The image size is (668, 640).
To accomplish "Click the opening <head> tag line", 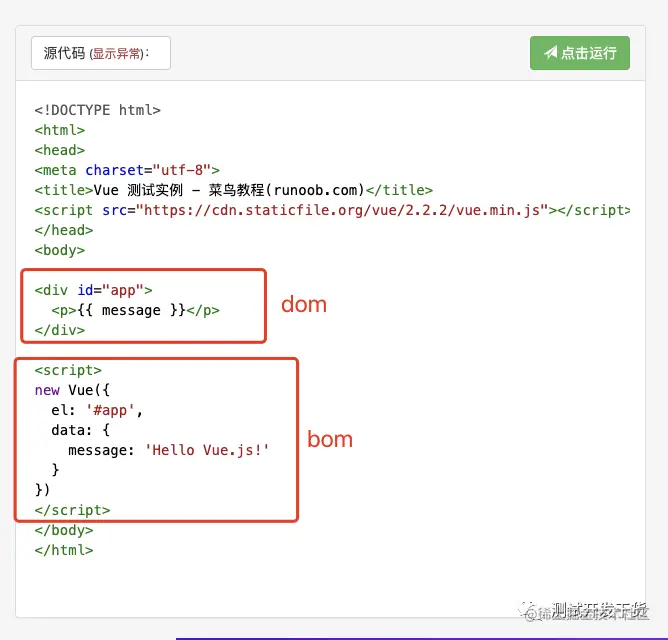I will [60, 150].
